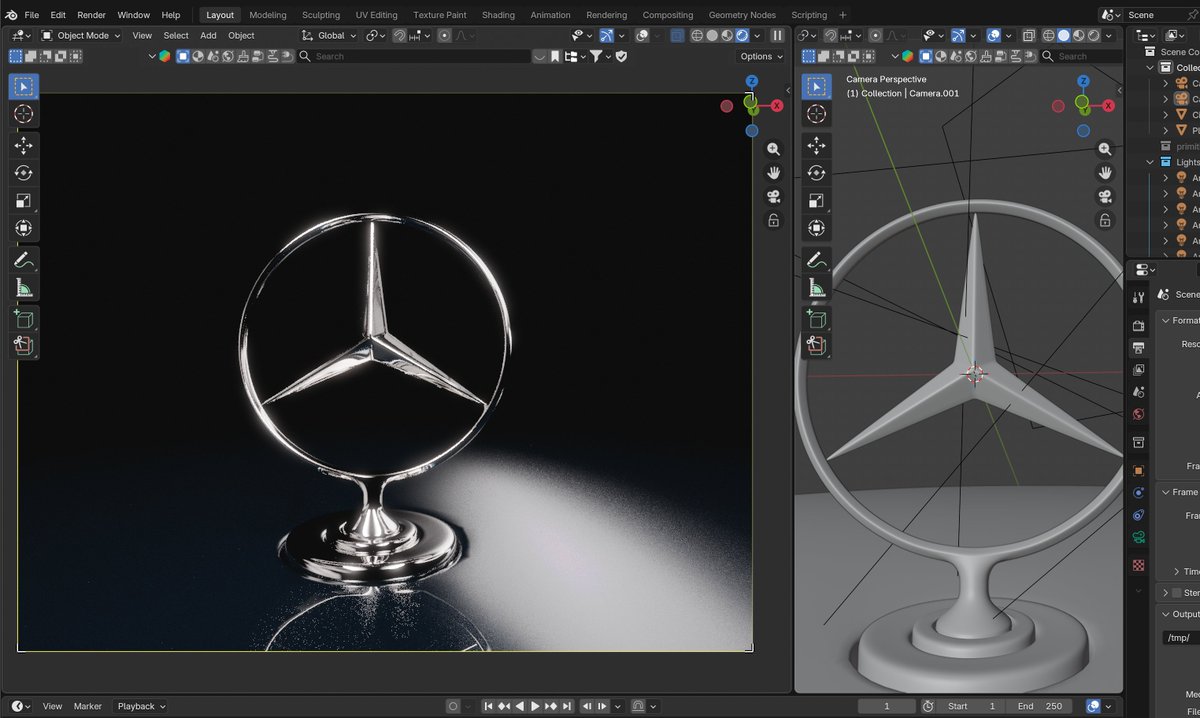Open Global transform orientation dropdown
Screen dimensions: 1200x718
click(x=329, y=35)
